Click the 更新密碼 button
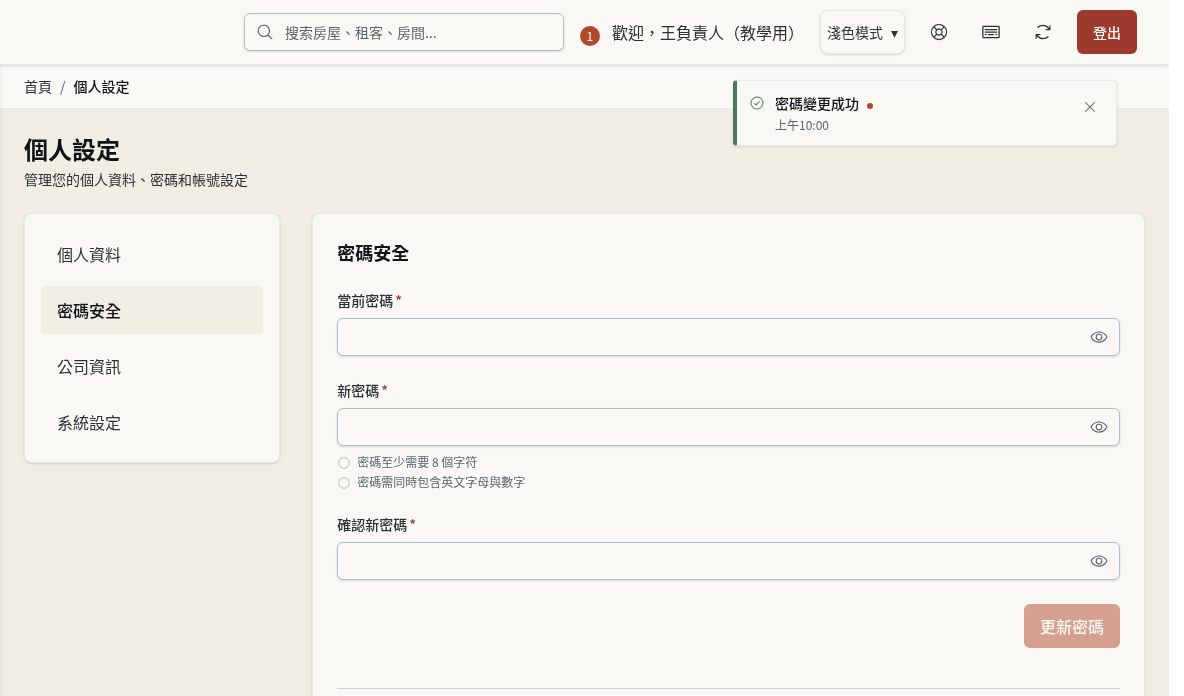Image resolution: width=1184 pixels, height=696 pixels. click(x=1071, y=626)
